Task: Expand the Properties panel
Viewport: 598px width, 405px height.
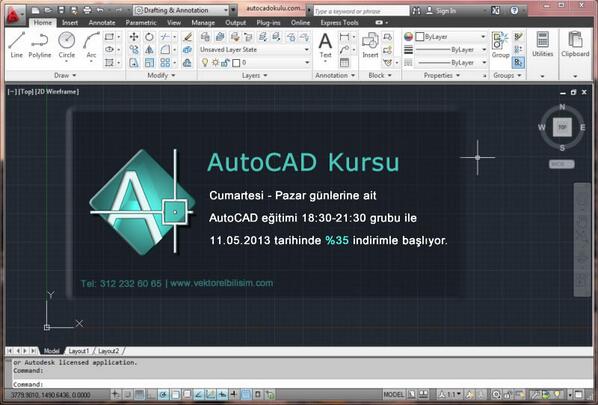Action: [x=442, y=76]
